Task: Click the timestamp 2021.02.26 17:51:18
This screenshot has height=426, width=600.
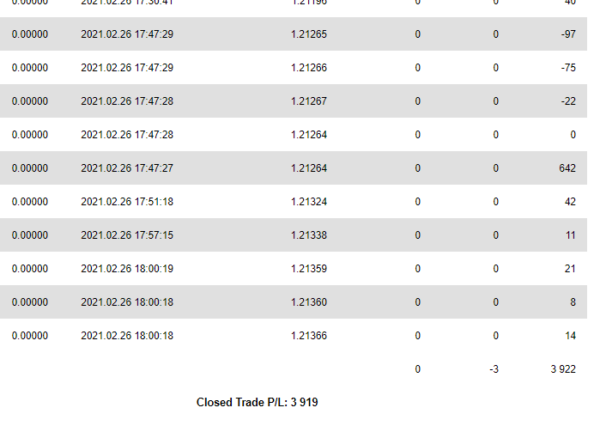Action: [127, 202]
